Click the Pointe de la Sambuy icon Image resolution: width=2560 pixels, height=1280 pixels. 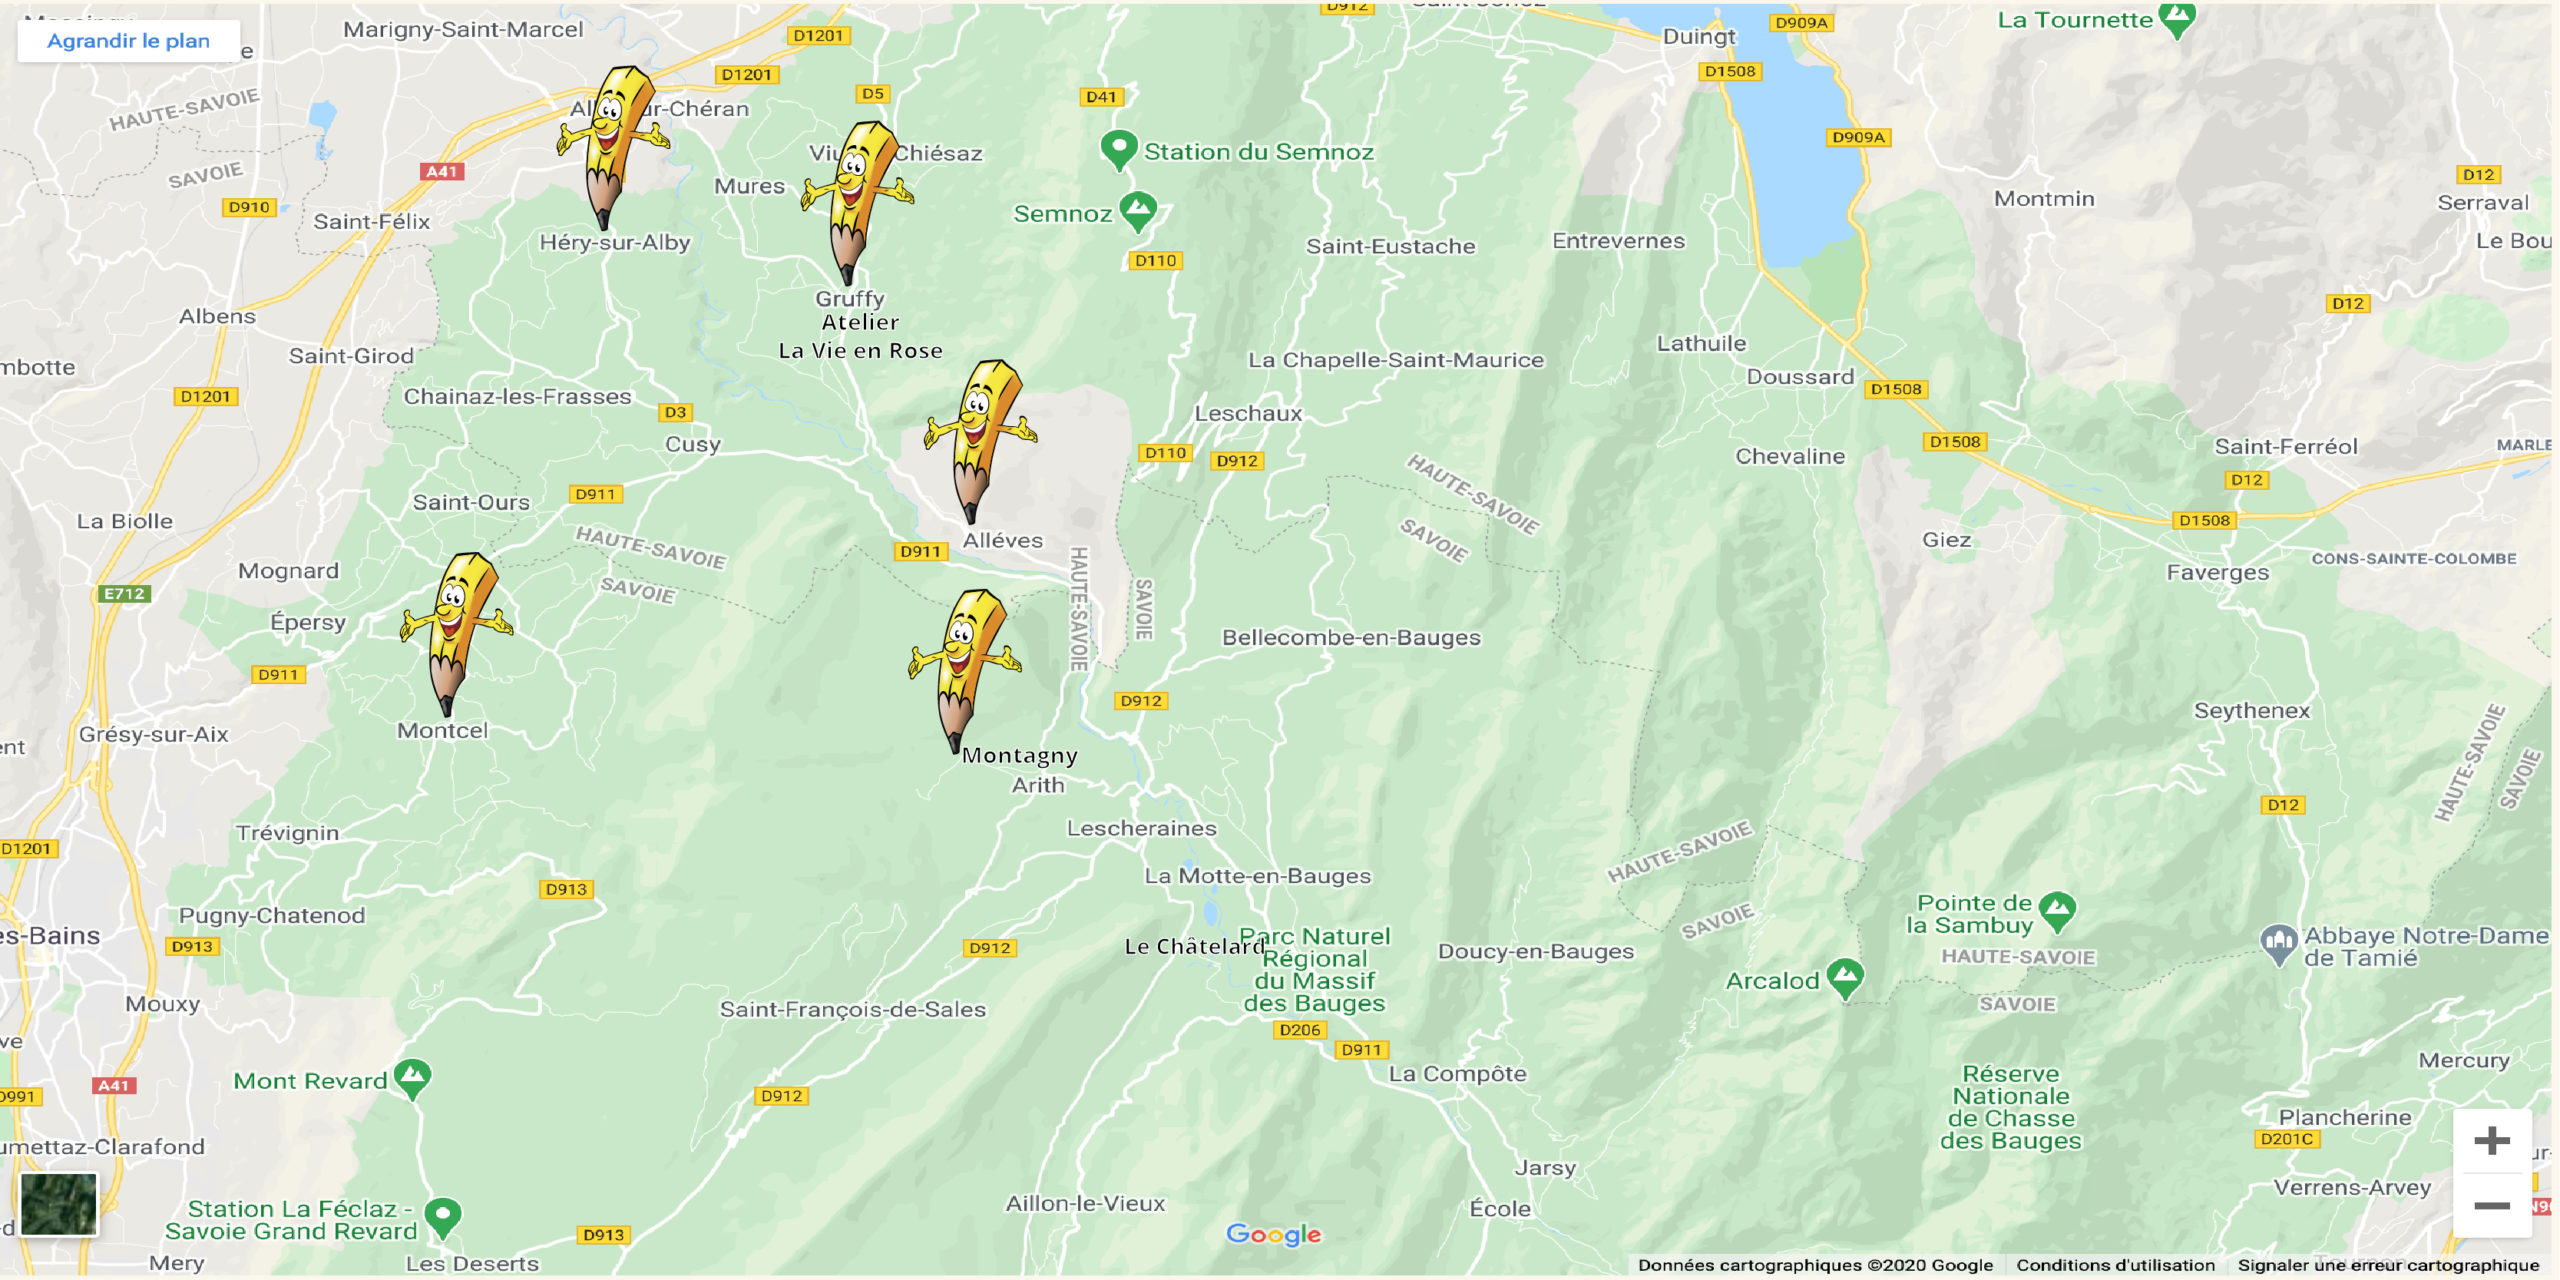tap(2057, 913)
